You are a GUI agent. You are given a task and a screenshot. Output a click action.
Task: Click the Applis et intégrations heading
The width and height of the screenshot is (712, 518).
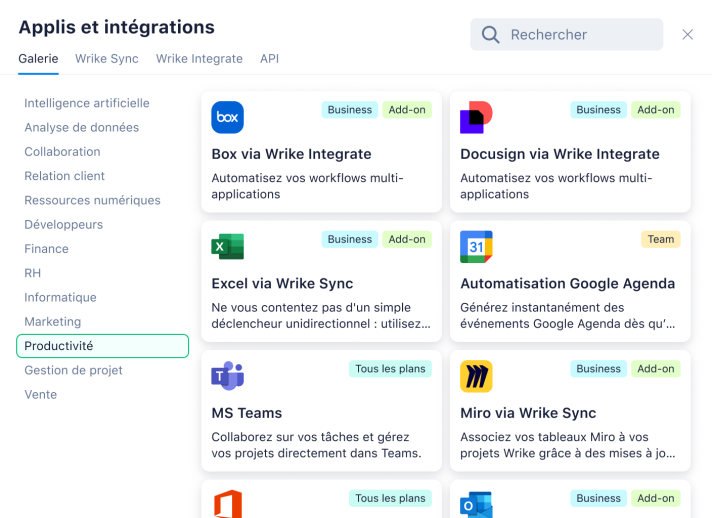(117, 27)
